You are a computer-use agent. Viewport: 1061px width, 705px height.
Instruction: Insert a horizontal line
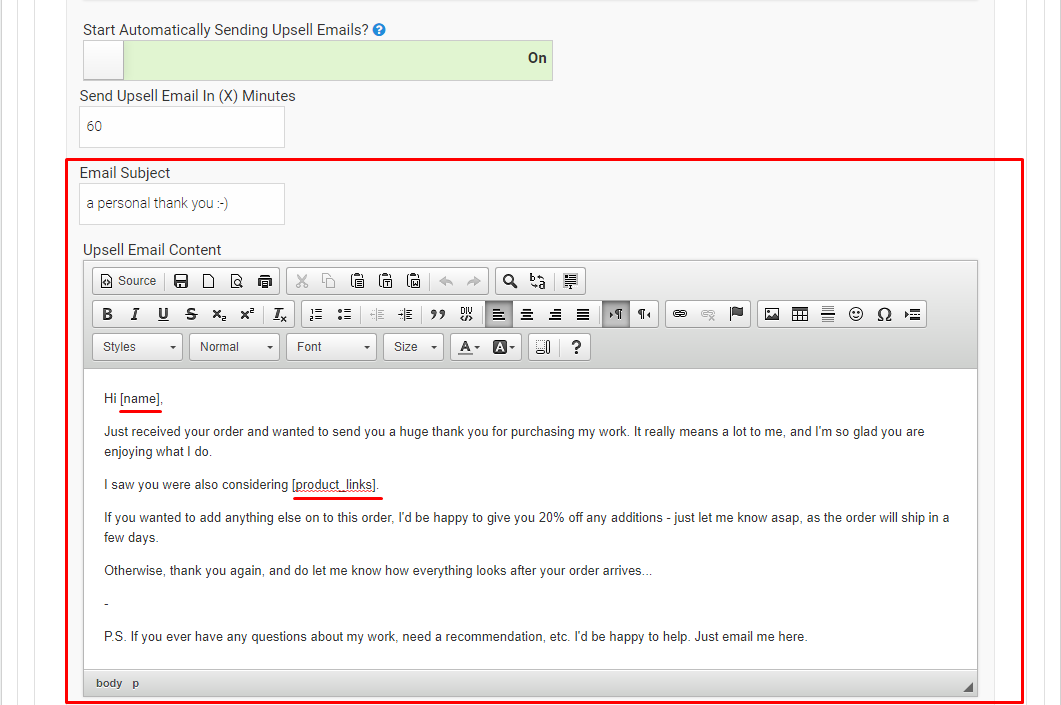coord(828,314)
